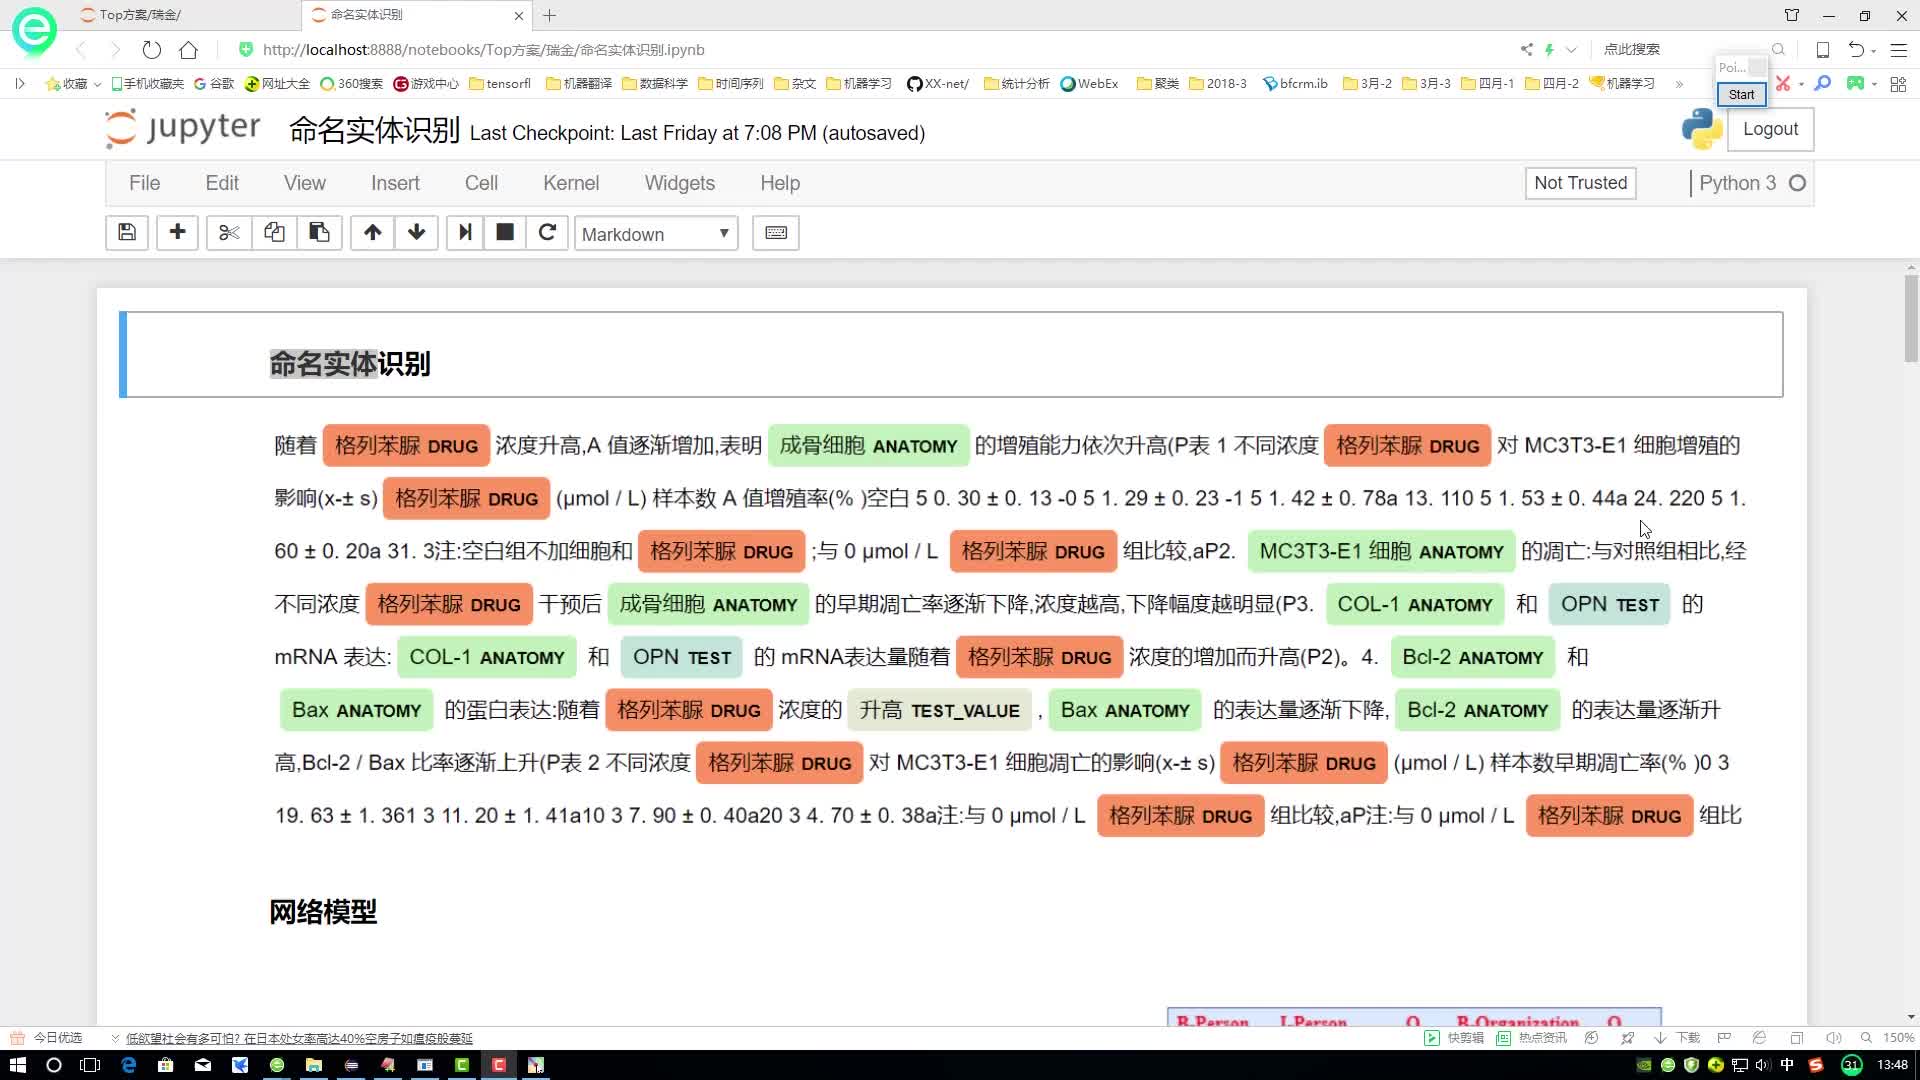
Task: Open the browser main menu icon
Action: click(1898, 49)
